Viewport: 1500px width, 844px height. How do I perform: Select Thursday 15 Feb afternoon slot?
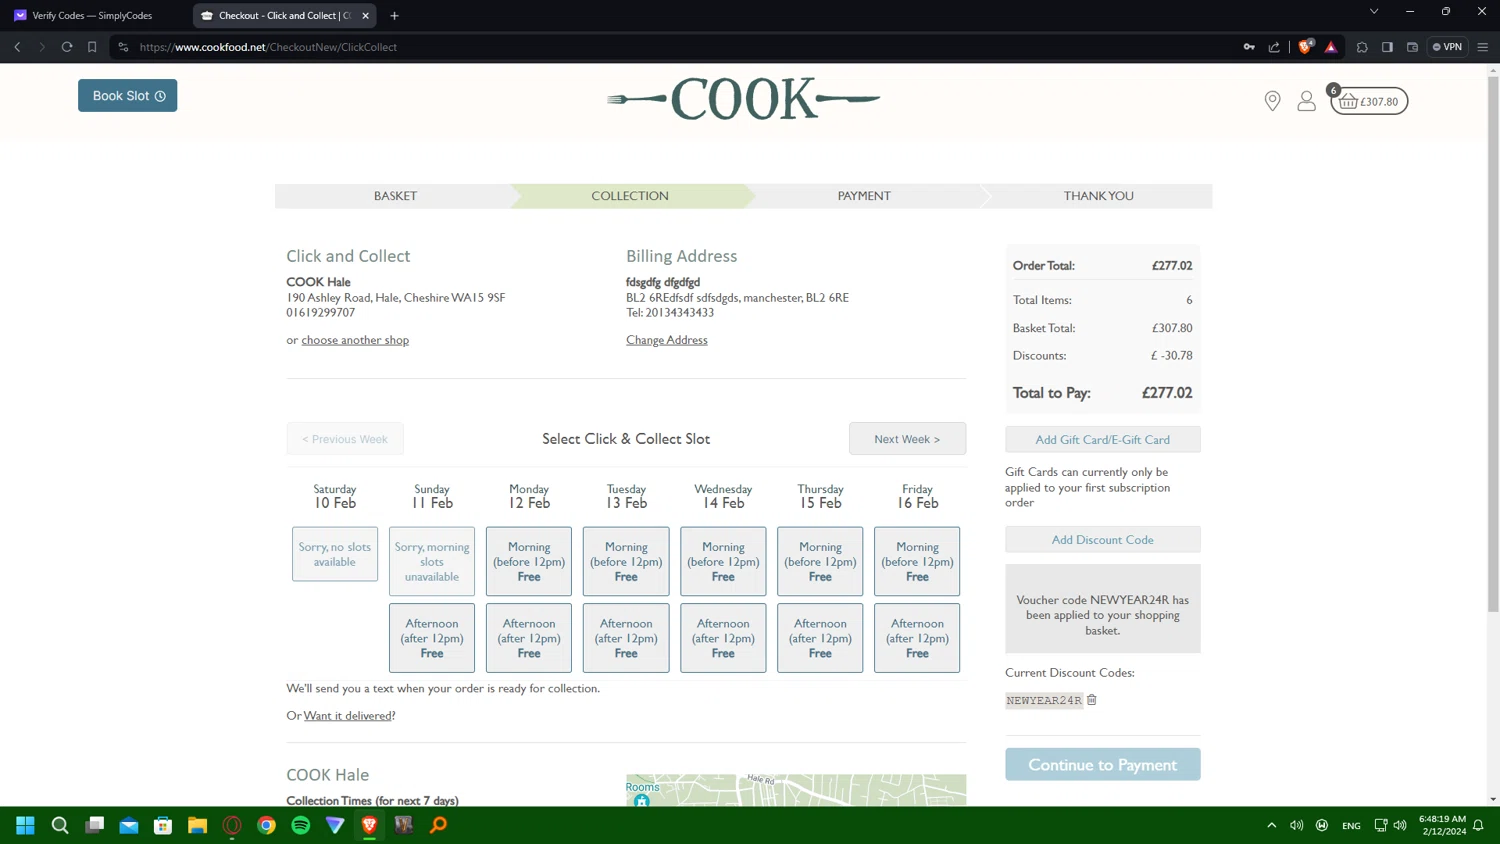tap(820, 638)
